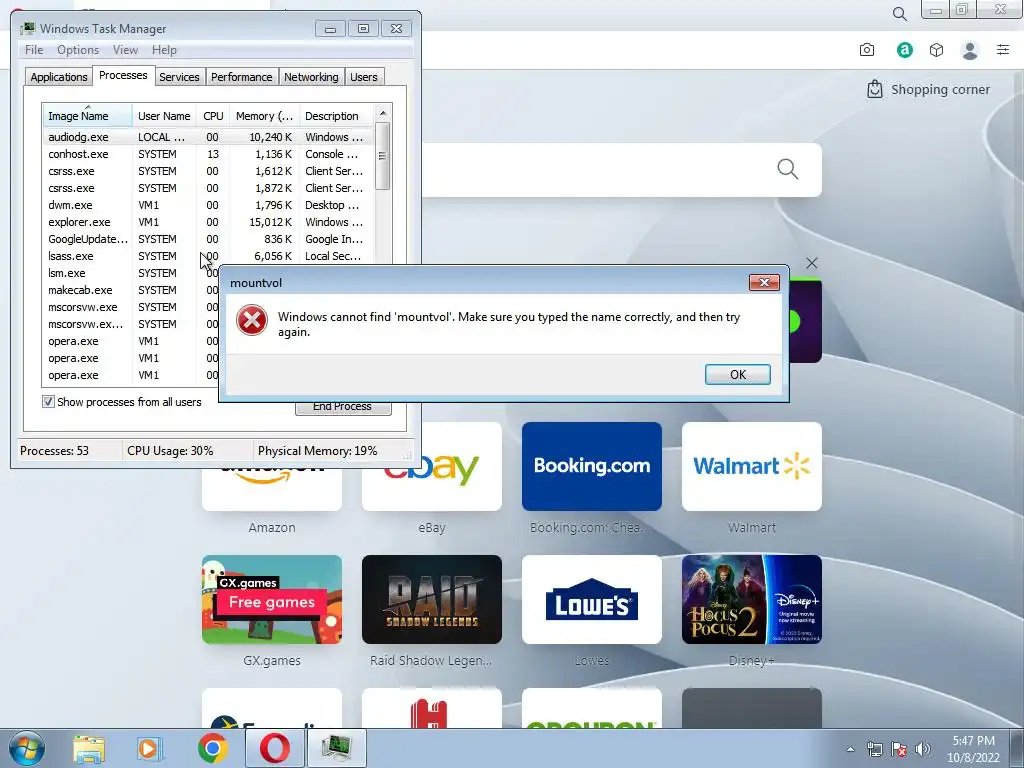1024x768 pixels.
Task: Open the Options menu in Task Manager
Action: click(x=78, y=50)
